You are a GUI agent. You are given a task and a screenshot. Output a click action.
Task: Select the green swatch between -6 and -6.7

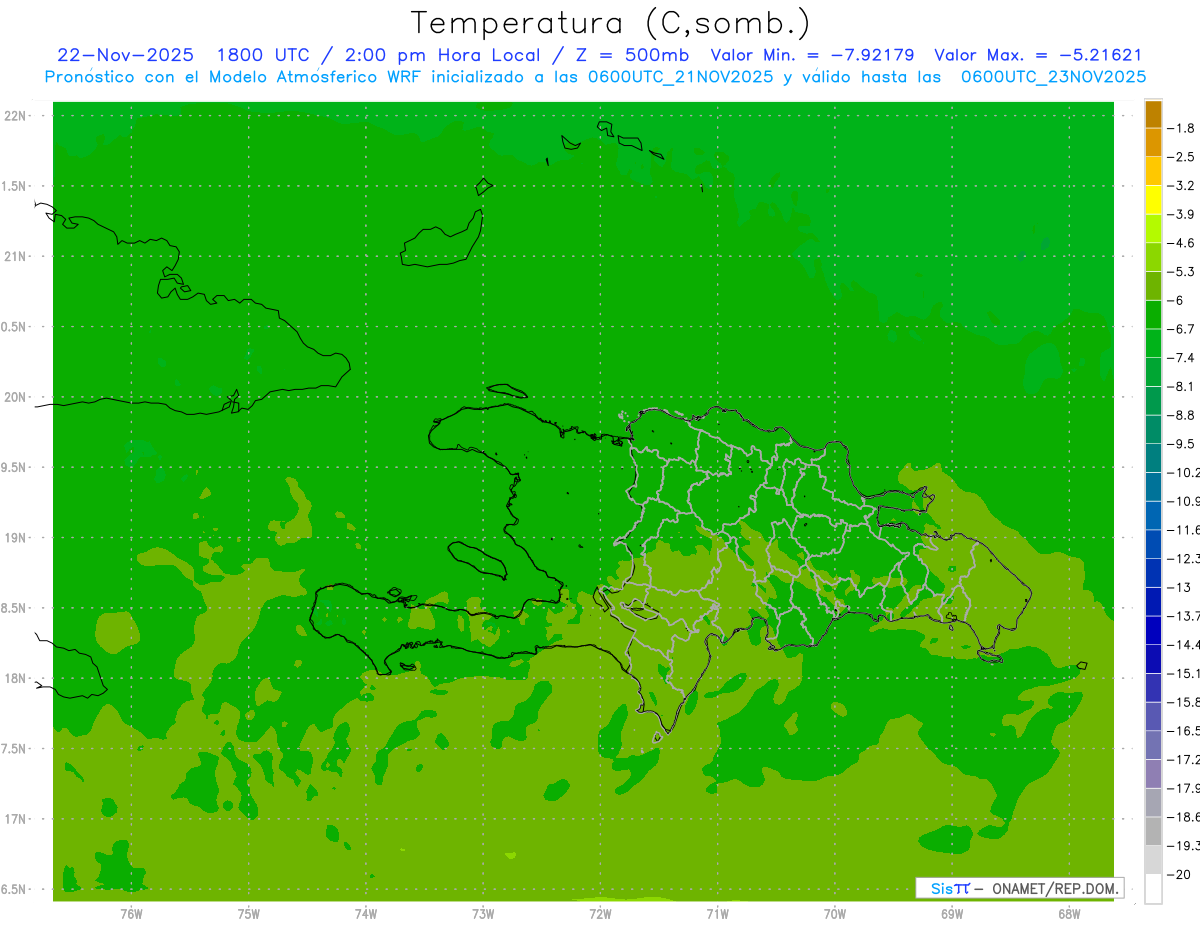coord(1153,315)
